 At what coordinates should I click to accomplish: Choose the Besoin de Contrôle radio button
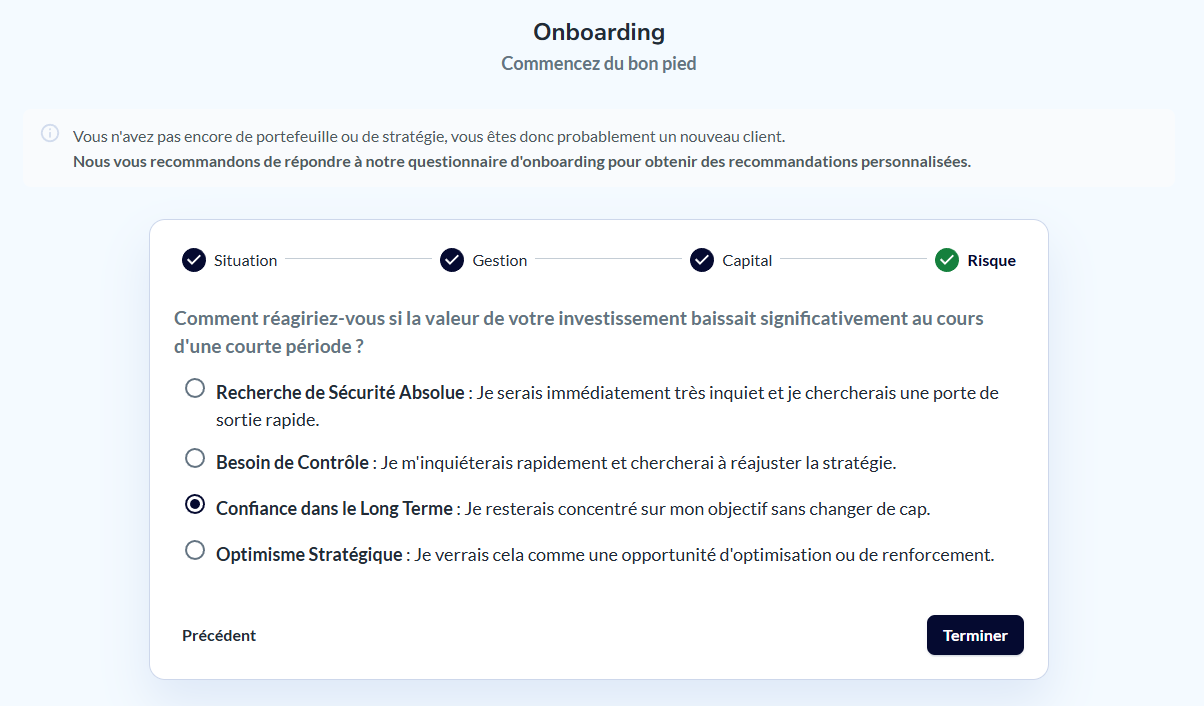195,458
